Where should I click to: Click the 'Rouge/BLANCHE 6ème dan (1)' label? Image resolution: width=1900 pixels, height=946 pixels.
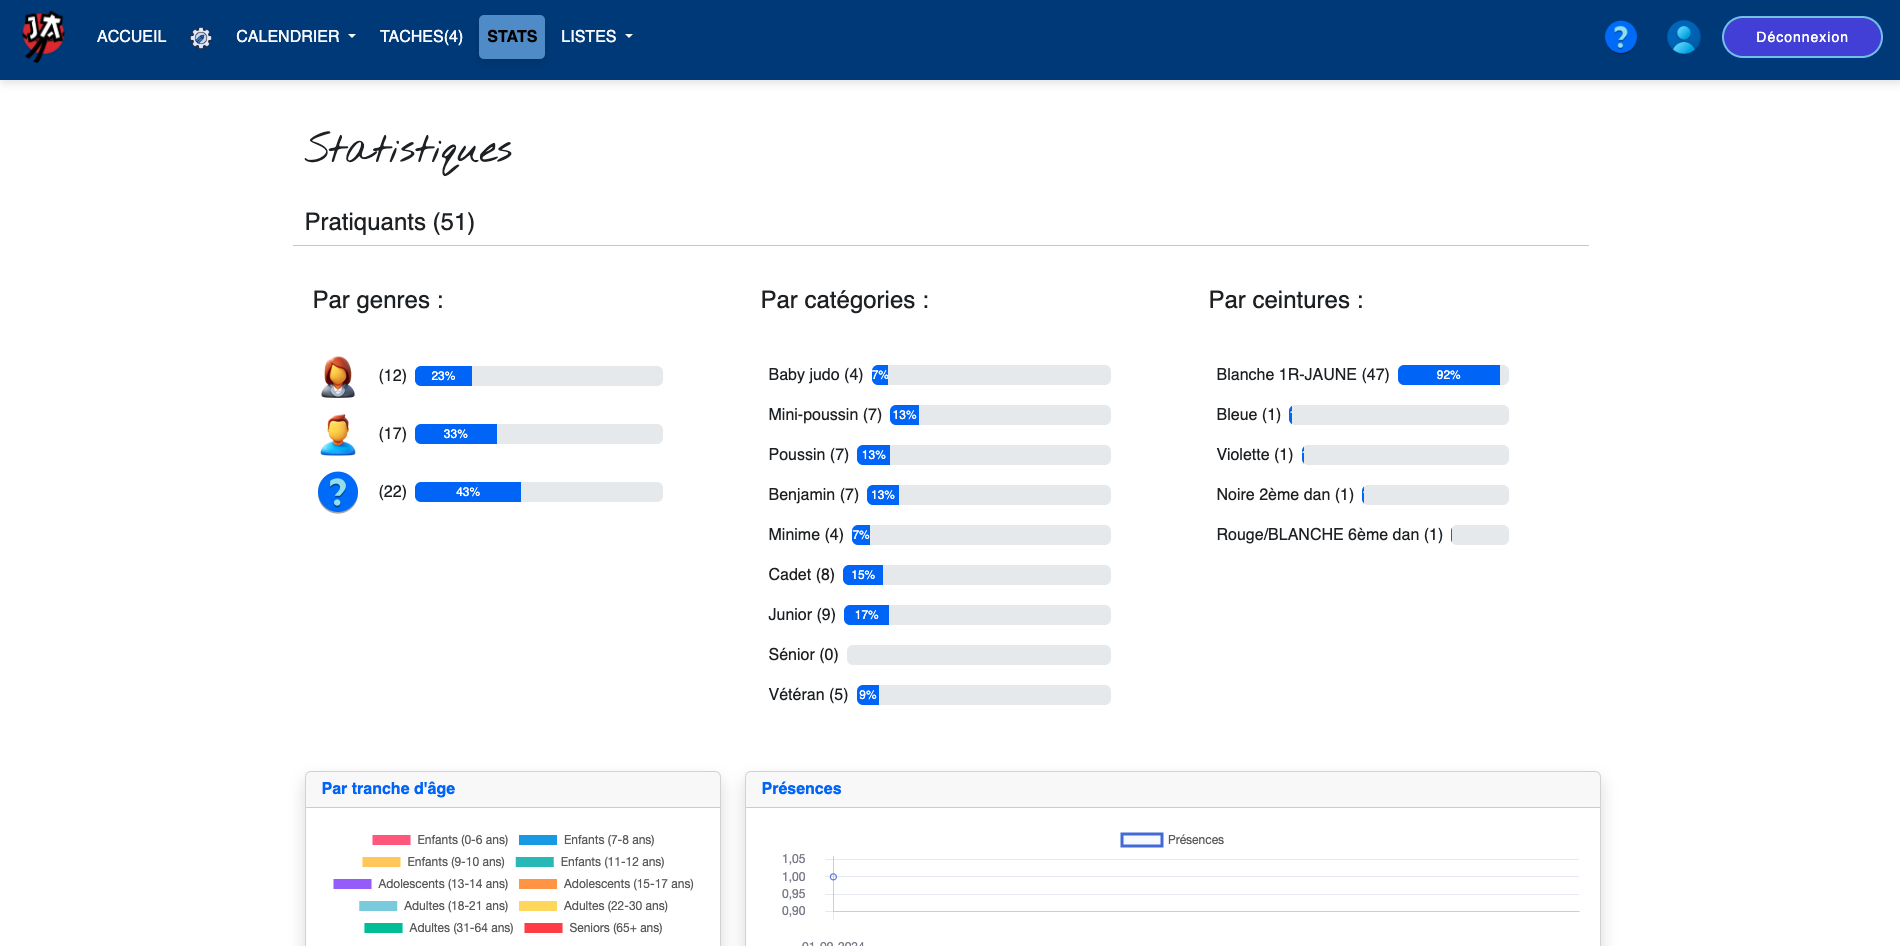[1329, 535]
